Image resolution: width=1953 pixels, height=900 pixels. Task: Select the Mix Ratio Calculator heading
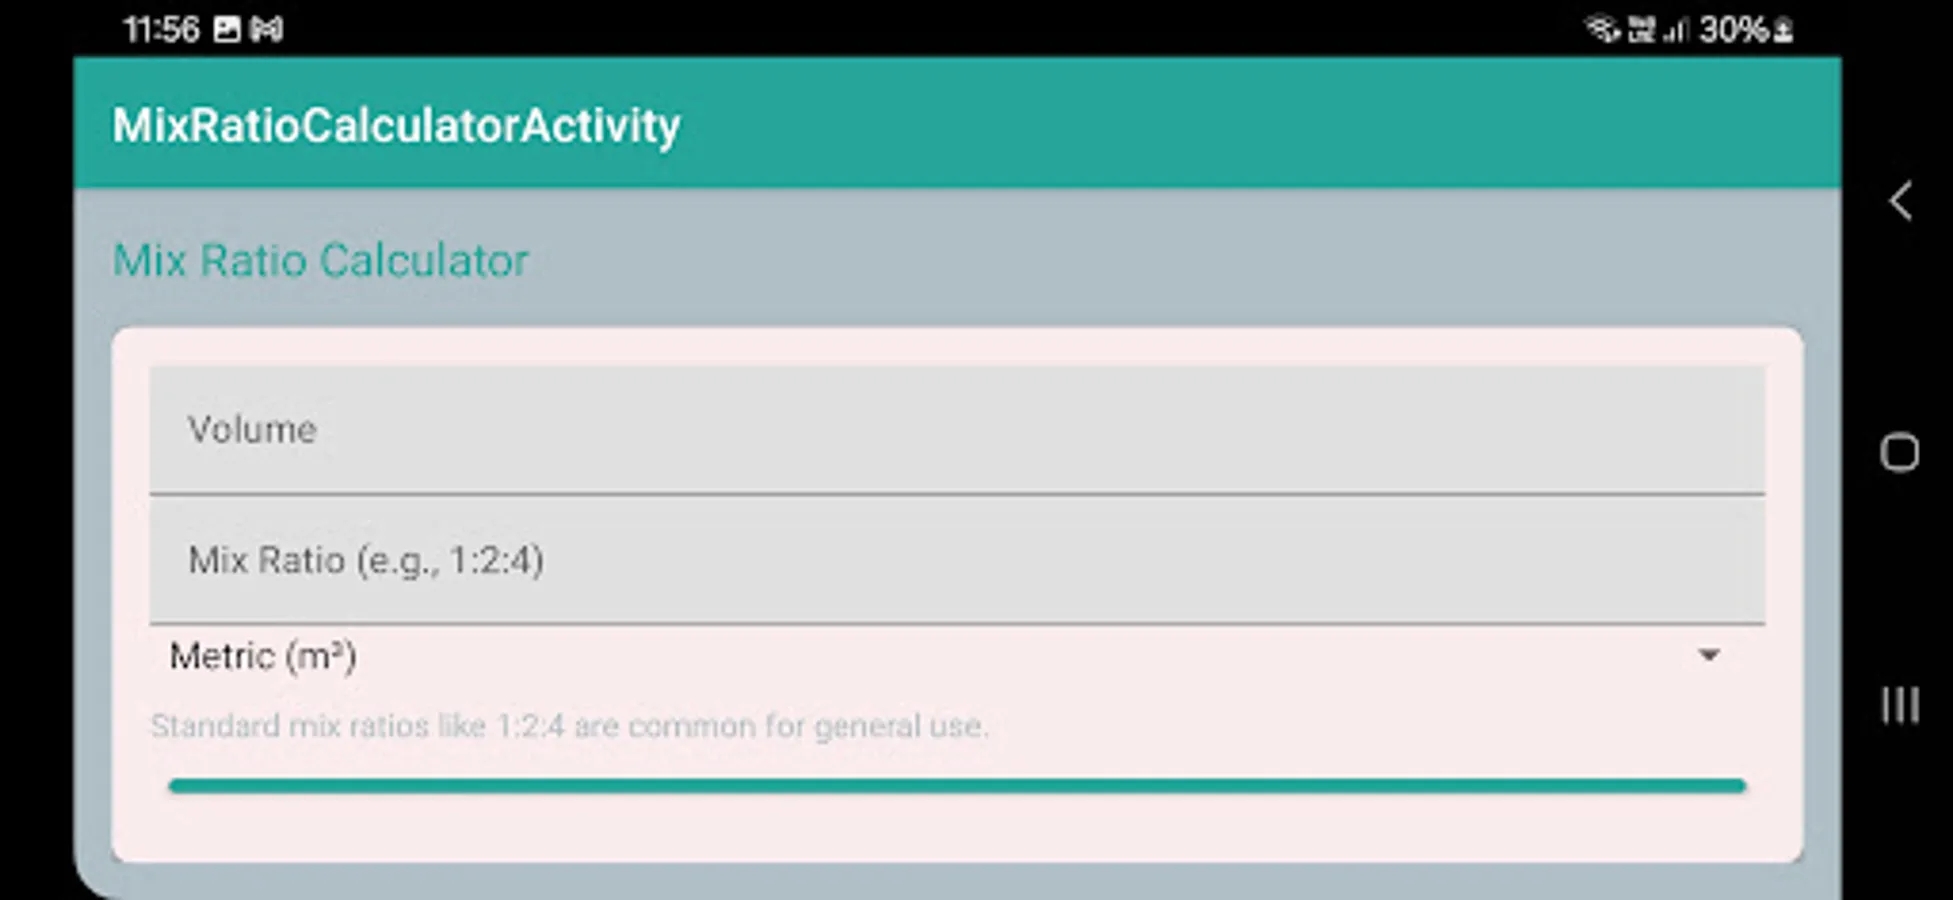(319, 260)
